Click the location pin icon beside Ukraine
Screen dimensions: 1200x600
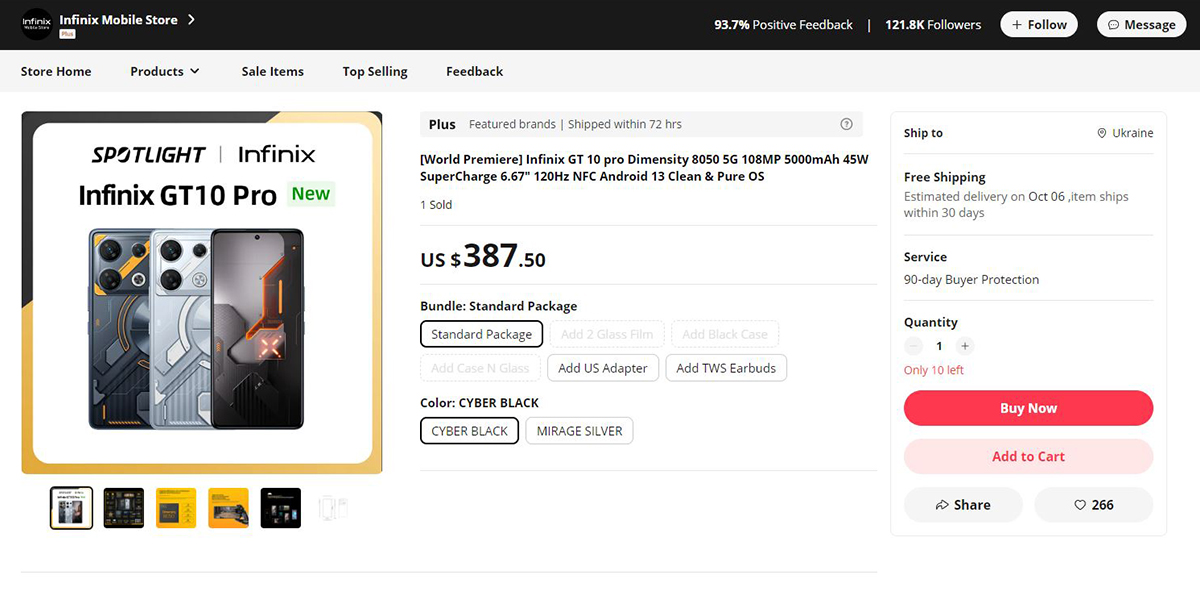[1102, 133]
